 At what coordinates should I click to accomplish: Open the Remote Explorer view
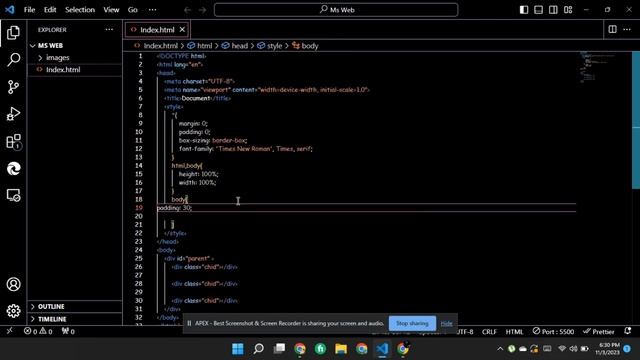pos(13,195)
